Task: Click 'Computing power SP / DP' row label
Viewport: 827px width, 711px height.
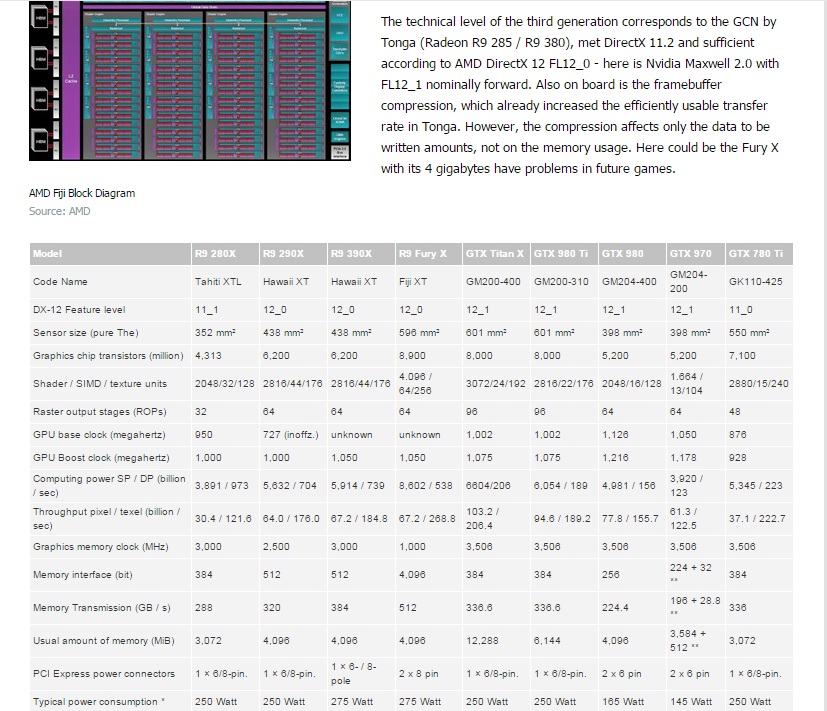Action: point(109,486)
